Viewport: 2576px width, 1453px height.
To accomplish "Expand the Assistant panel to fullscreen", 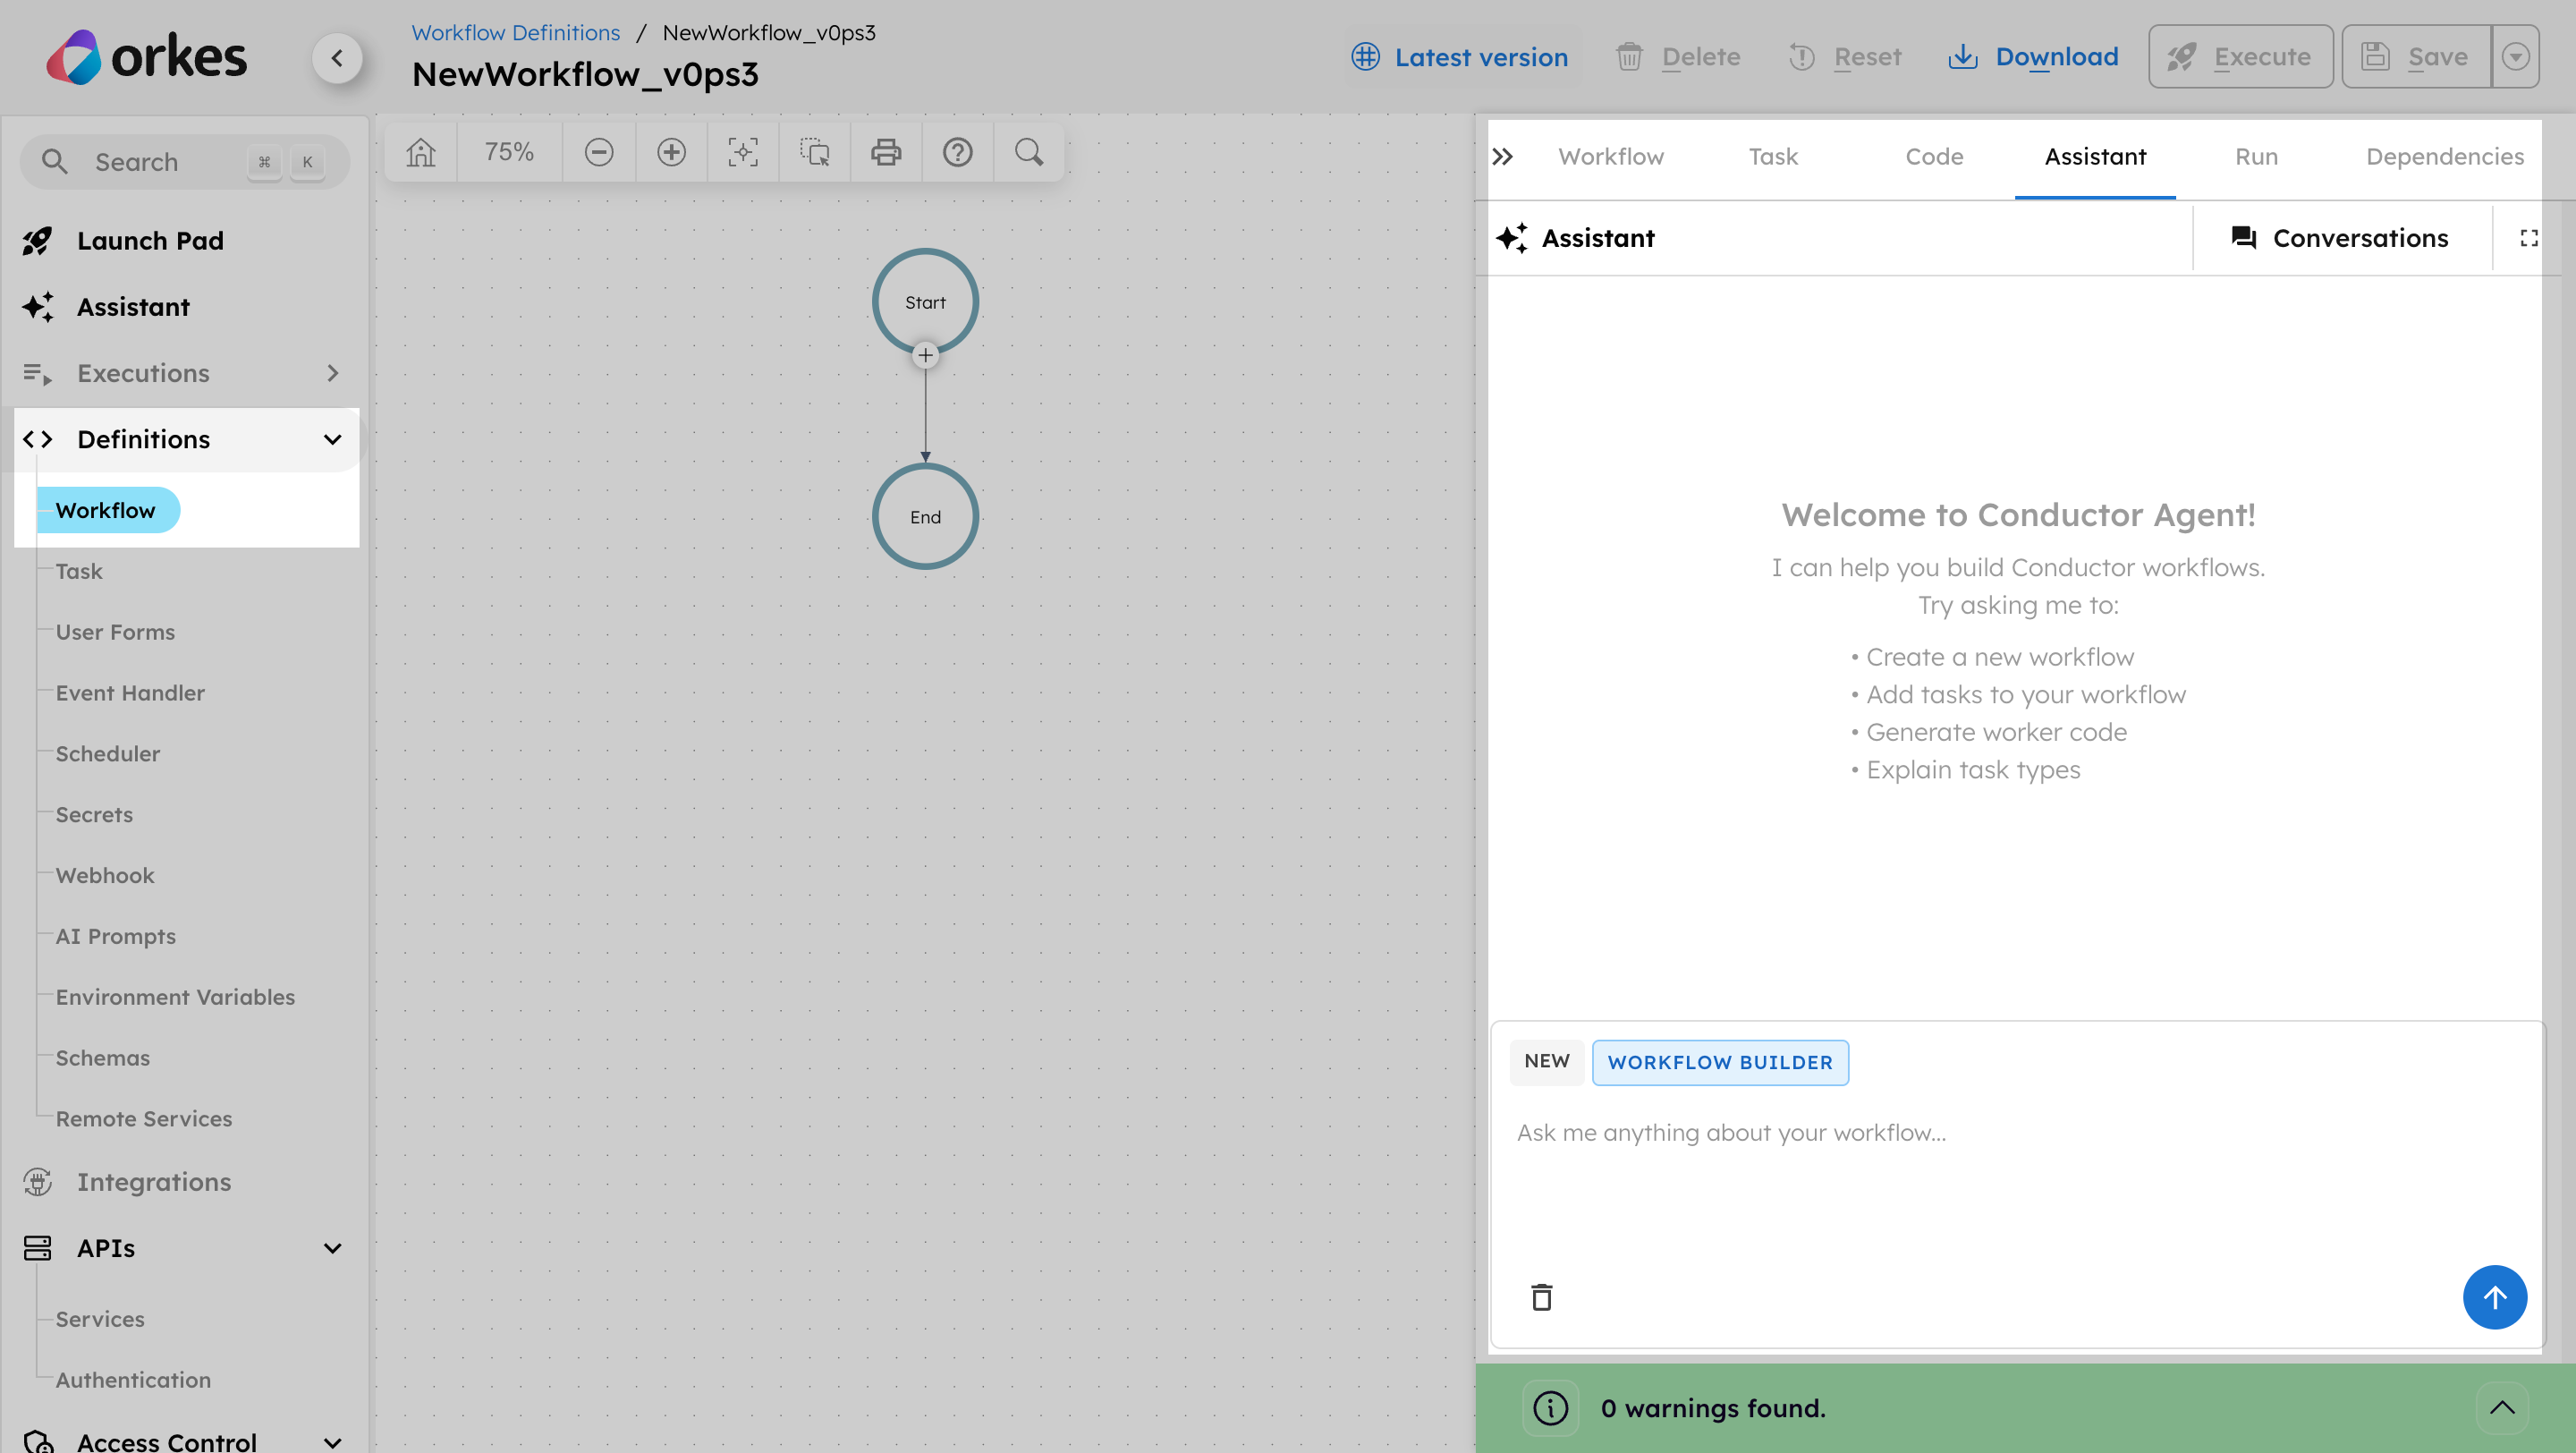I will (2530, 238).
